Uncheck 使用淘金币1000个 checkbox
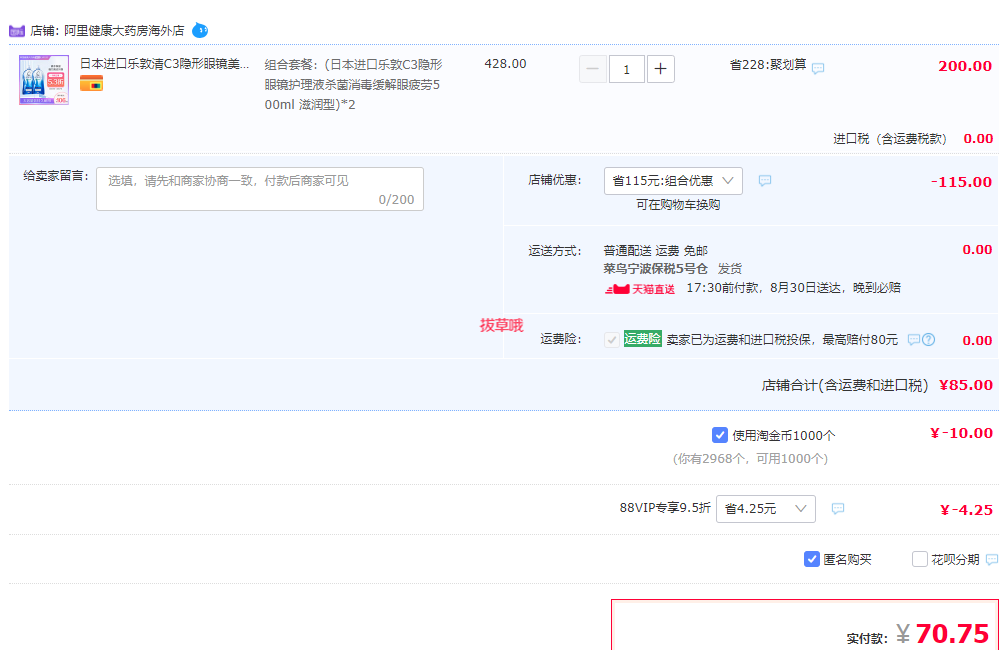Viewport: 1003px width, 650px height. pyautogui.click(x=720, y=435)
